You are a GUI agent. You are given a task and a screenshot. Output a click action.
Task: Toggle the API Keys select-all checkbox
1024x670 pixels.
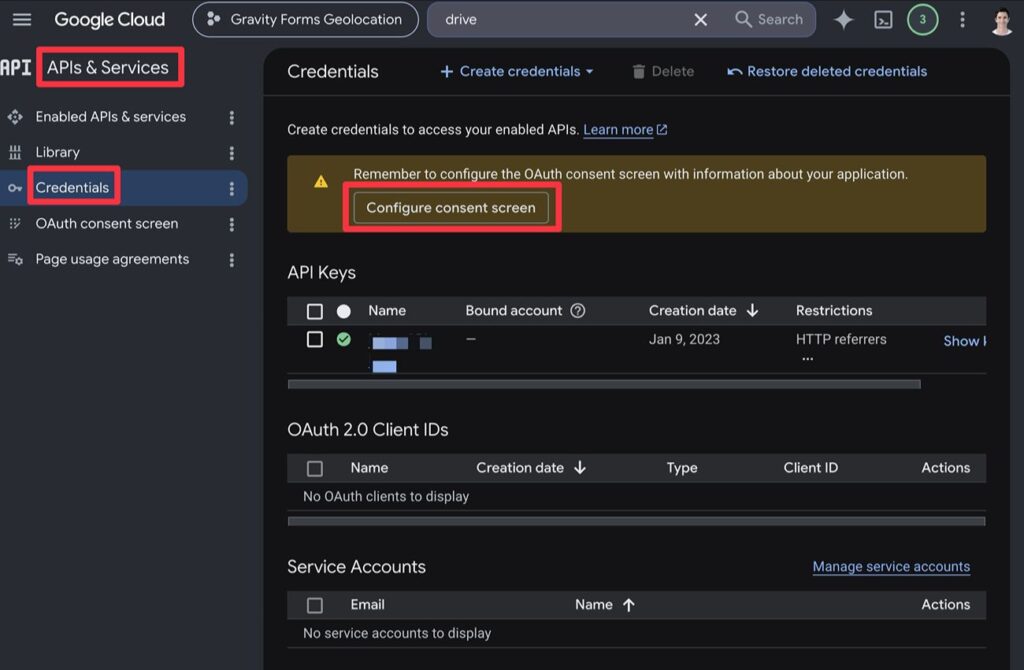315,311
